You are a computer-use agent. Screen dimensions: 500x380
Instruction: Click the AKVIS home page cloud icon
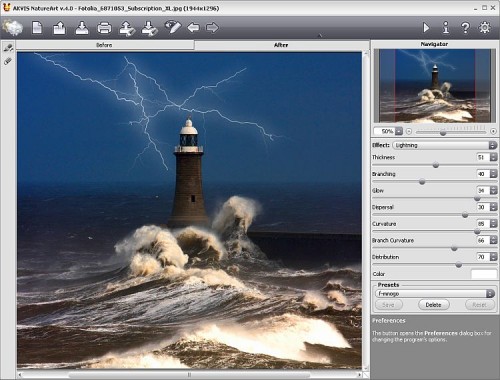(13, 28)
